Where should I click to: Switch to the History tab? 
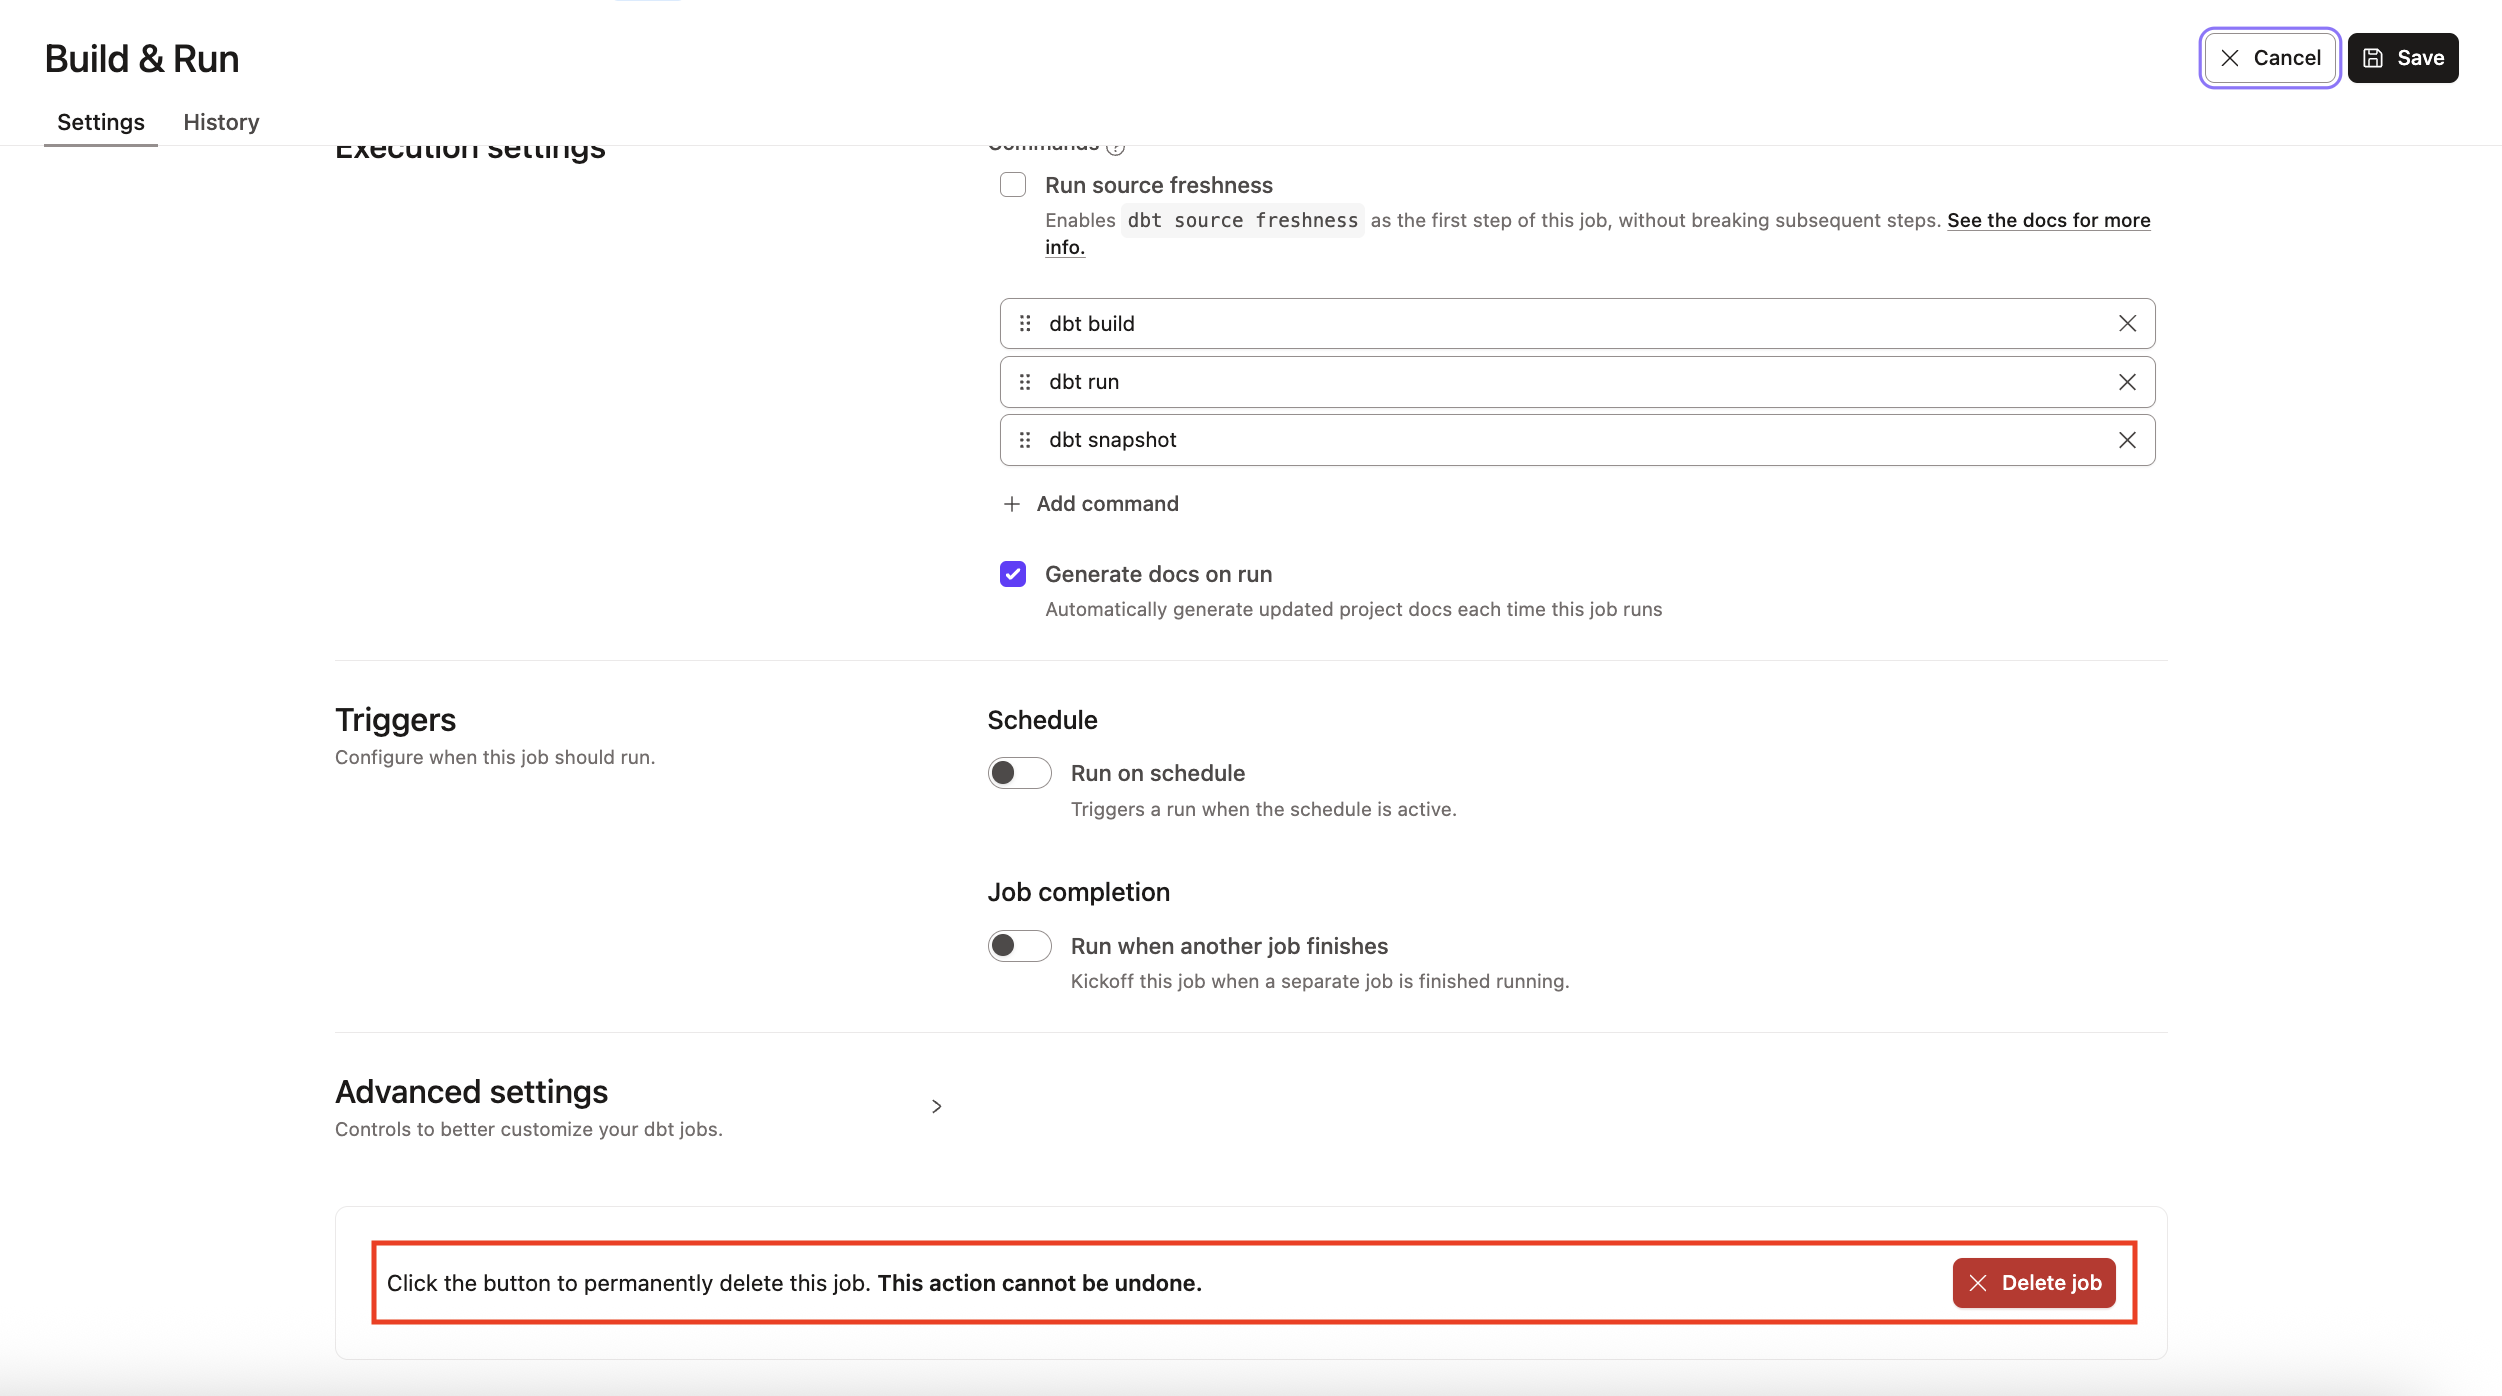[x=221, y=122]
